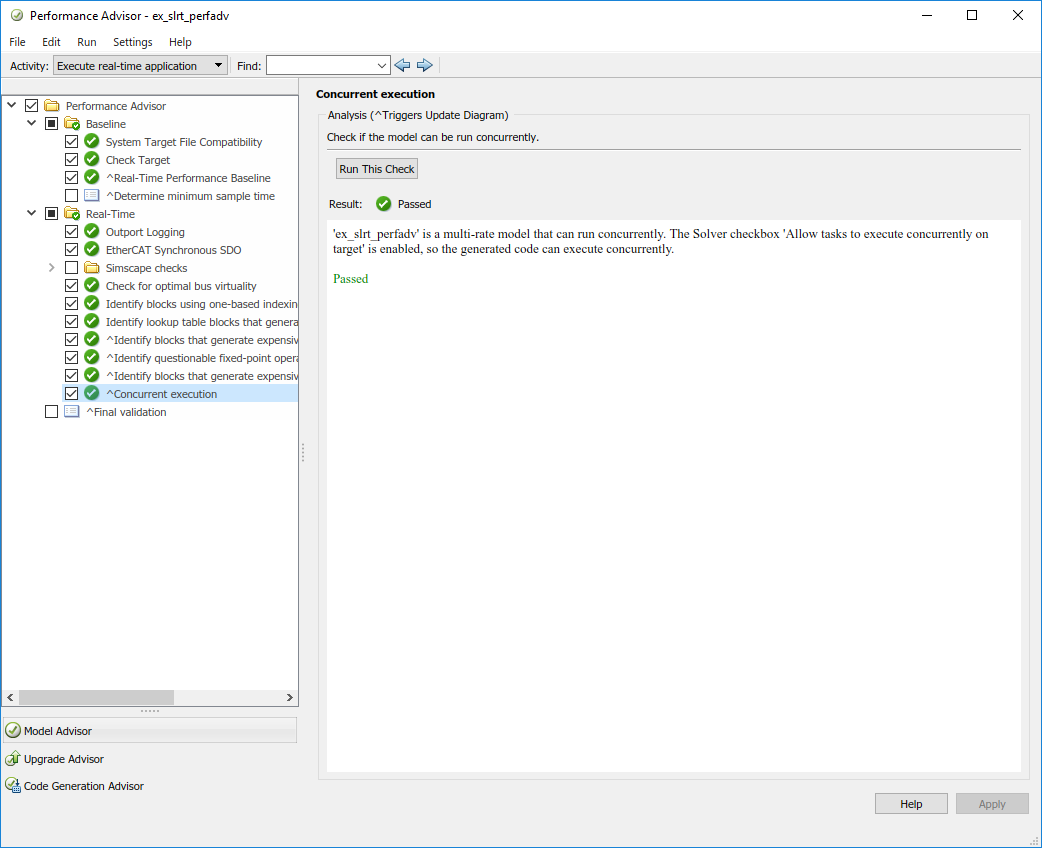Uncheck System Target File Compatibility checkbox
The image size is (1042, 848).
click(x=71, y=142)
